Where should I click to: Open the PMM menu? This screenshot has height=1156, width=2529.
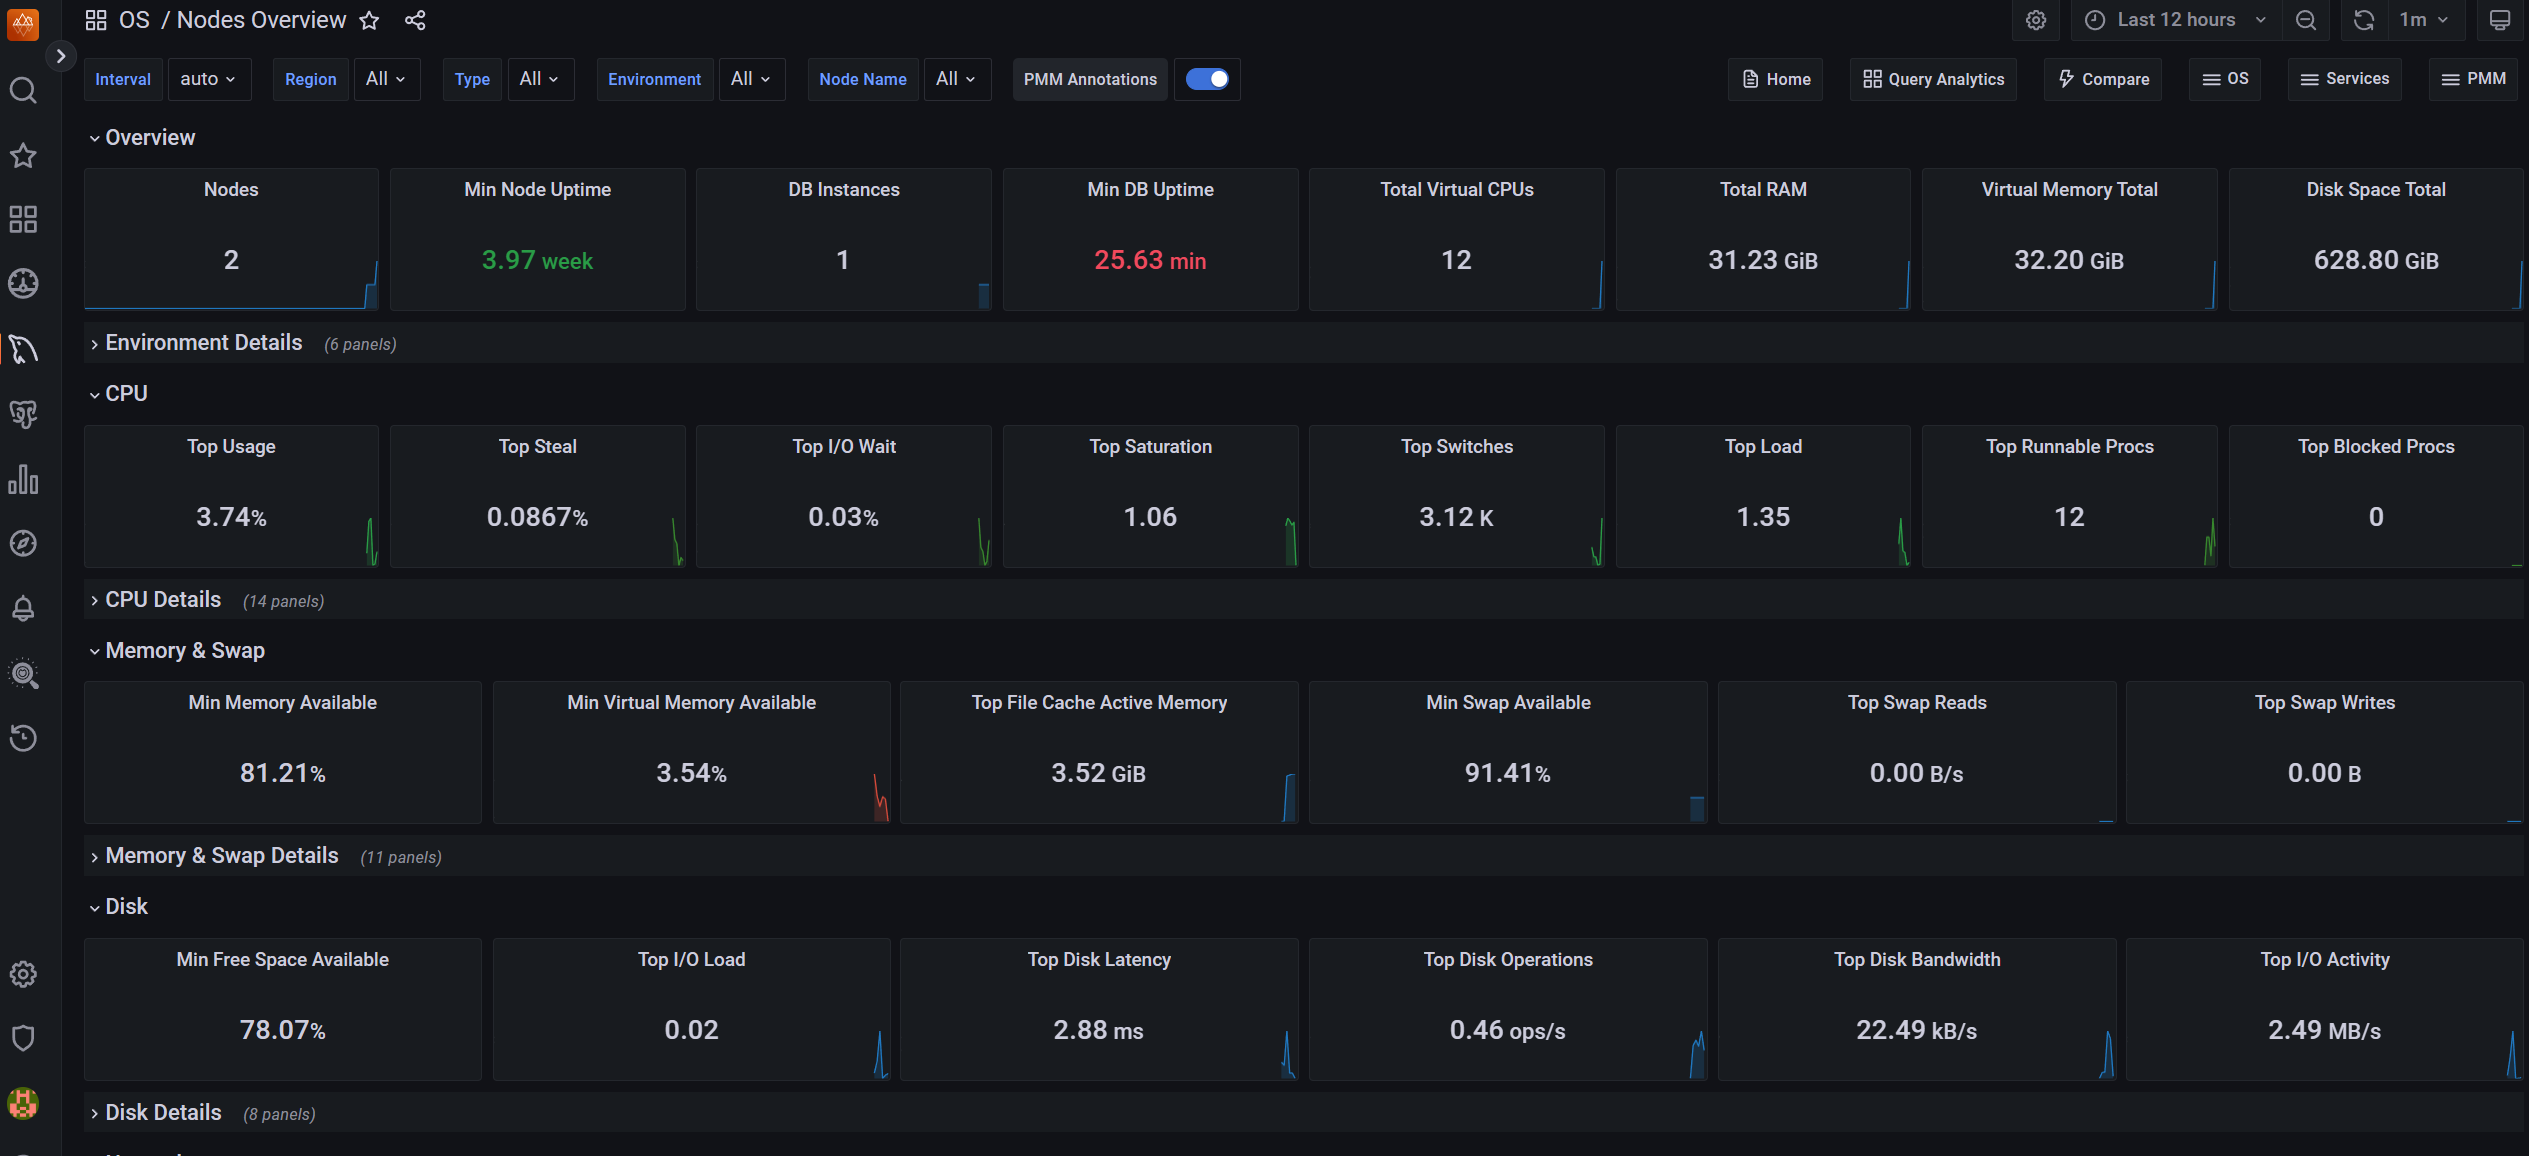click(x=2473, y=79)
